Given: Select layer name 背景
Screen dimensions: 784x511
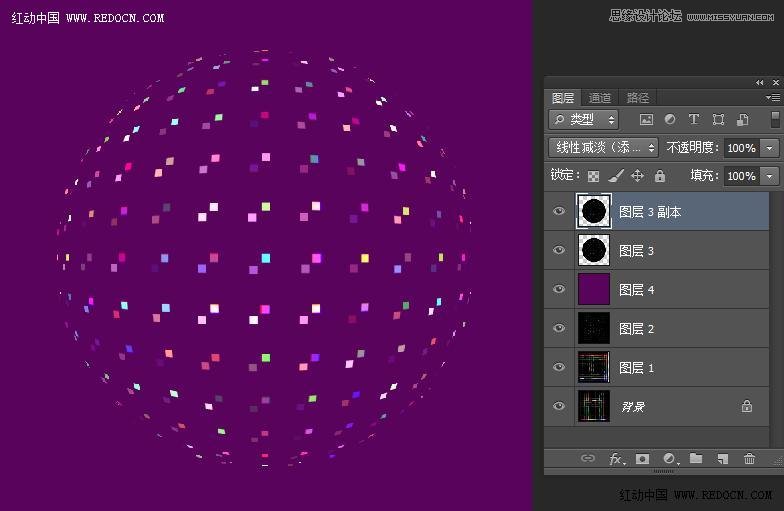Looking at the screenshot, I should click(633, 407).
